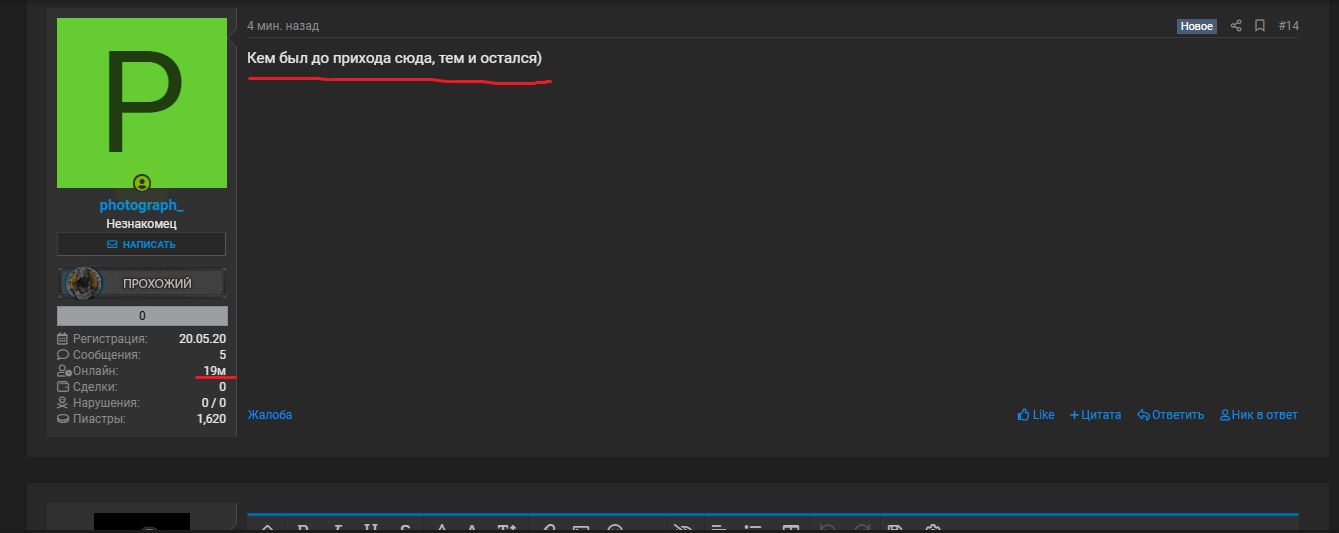Reply to post using Ответить
Image resolution: width=1339 pixels, height=533 pixels.
click(1171, 415)
